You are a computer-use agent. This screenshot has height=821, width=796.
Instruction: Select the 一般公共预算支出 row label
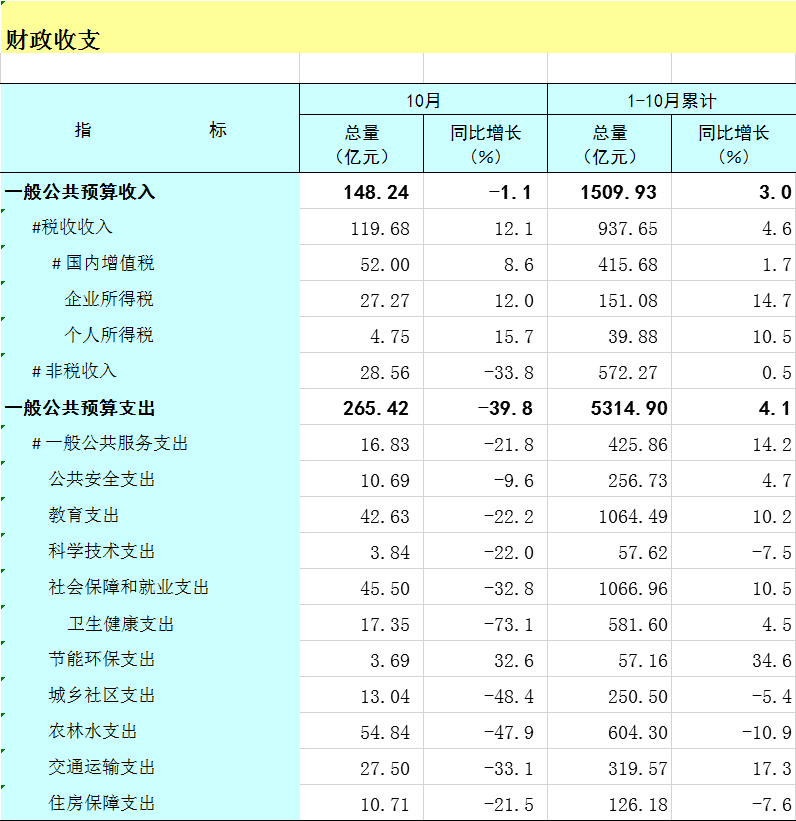[x=80, y=408]
